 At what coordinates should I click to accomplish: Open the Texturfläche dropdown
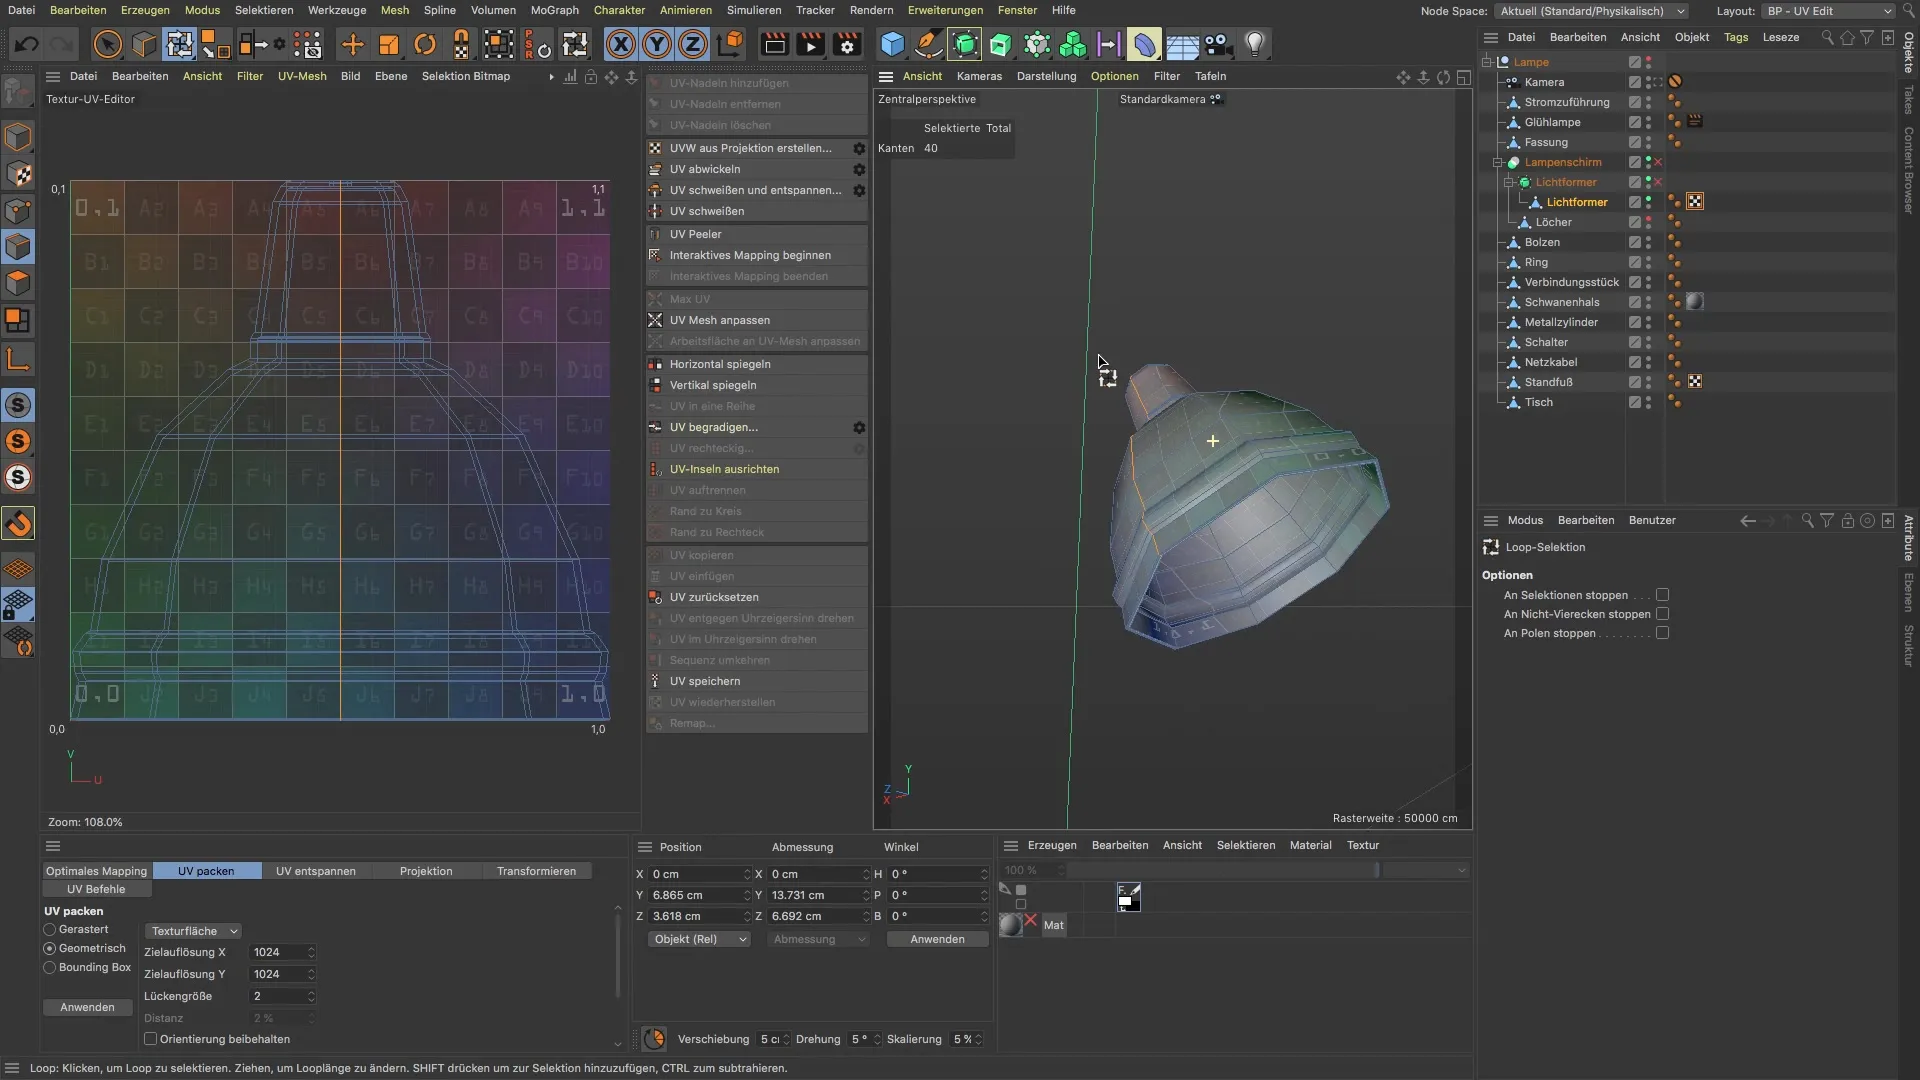pyautogui.click(x=193, y=931)
